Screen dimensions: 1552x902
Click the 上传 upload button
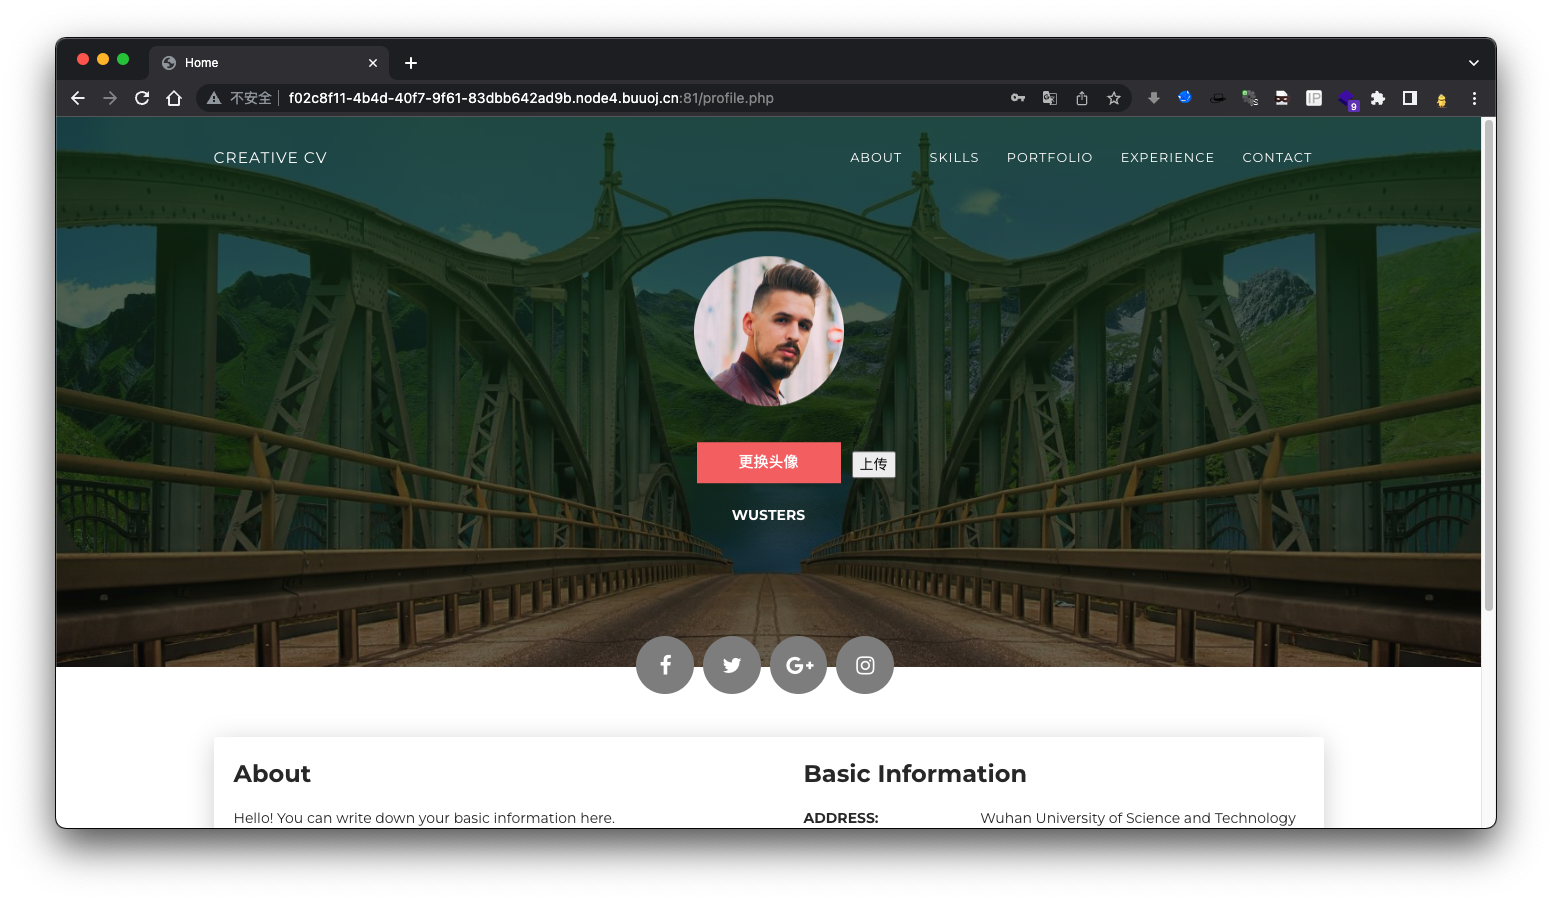point(874,464)
